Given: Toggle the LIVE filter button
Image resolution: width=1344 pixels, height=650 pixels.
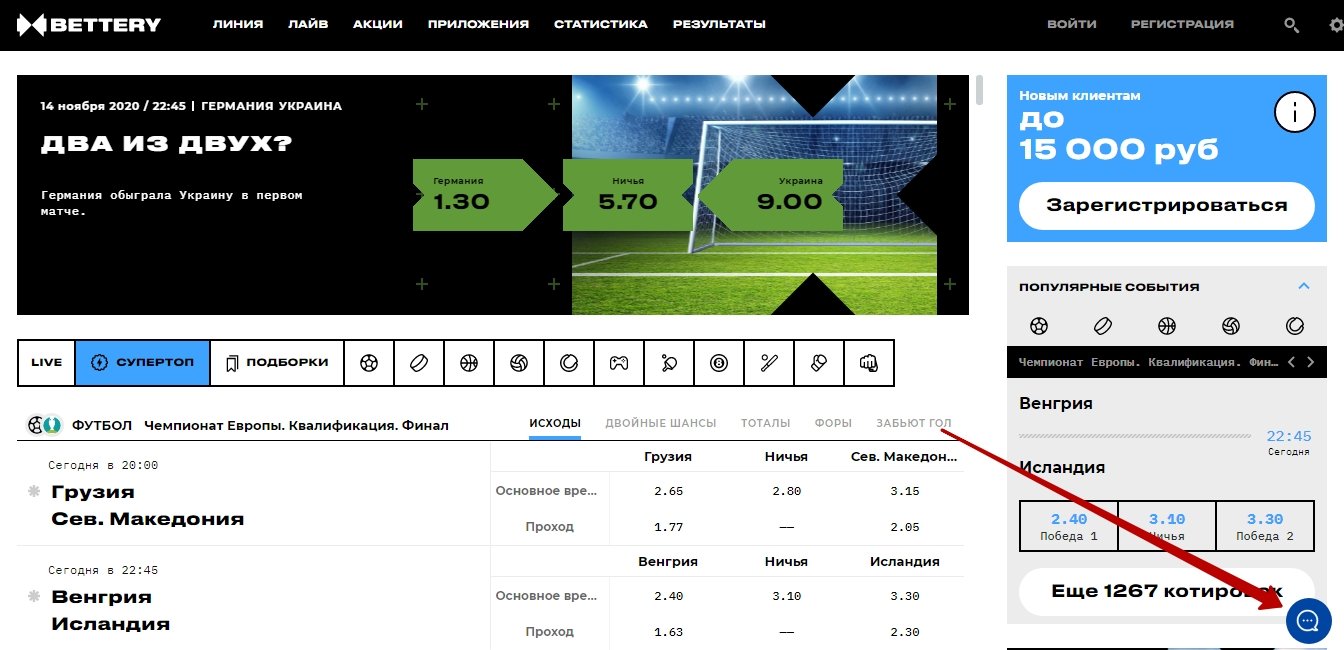Looking at the screenshot, I should coord(47,363).
